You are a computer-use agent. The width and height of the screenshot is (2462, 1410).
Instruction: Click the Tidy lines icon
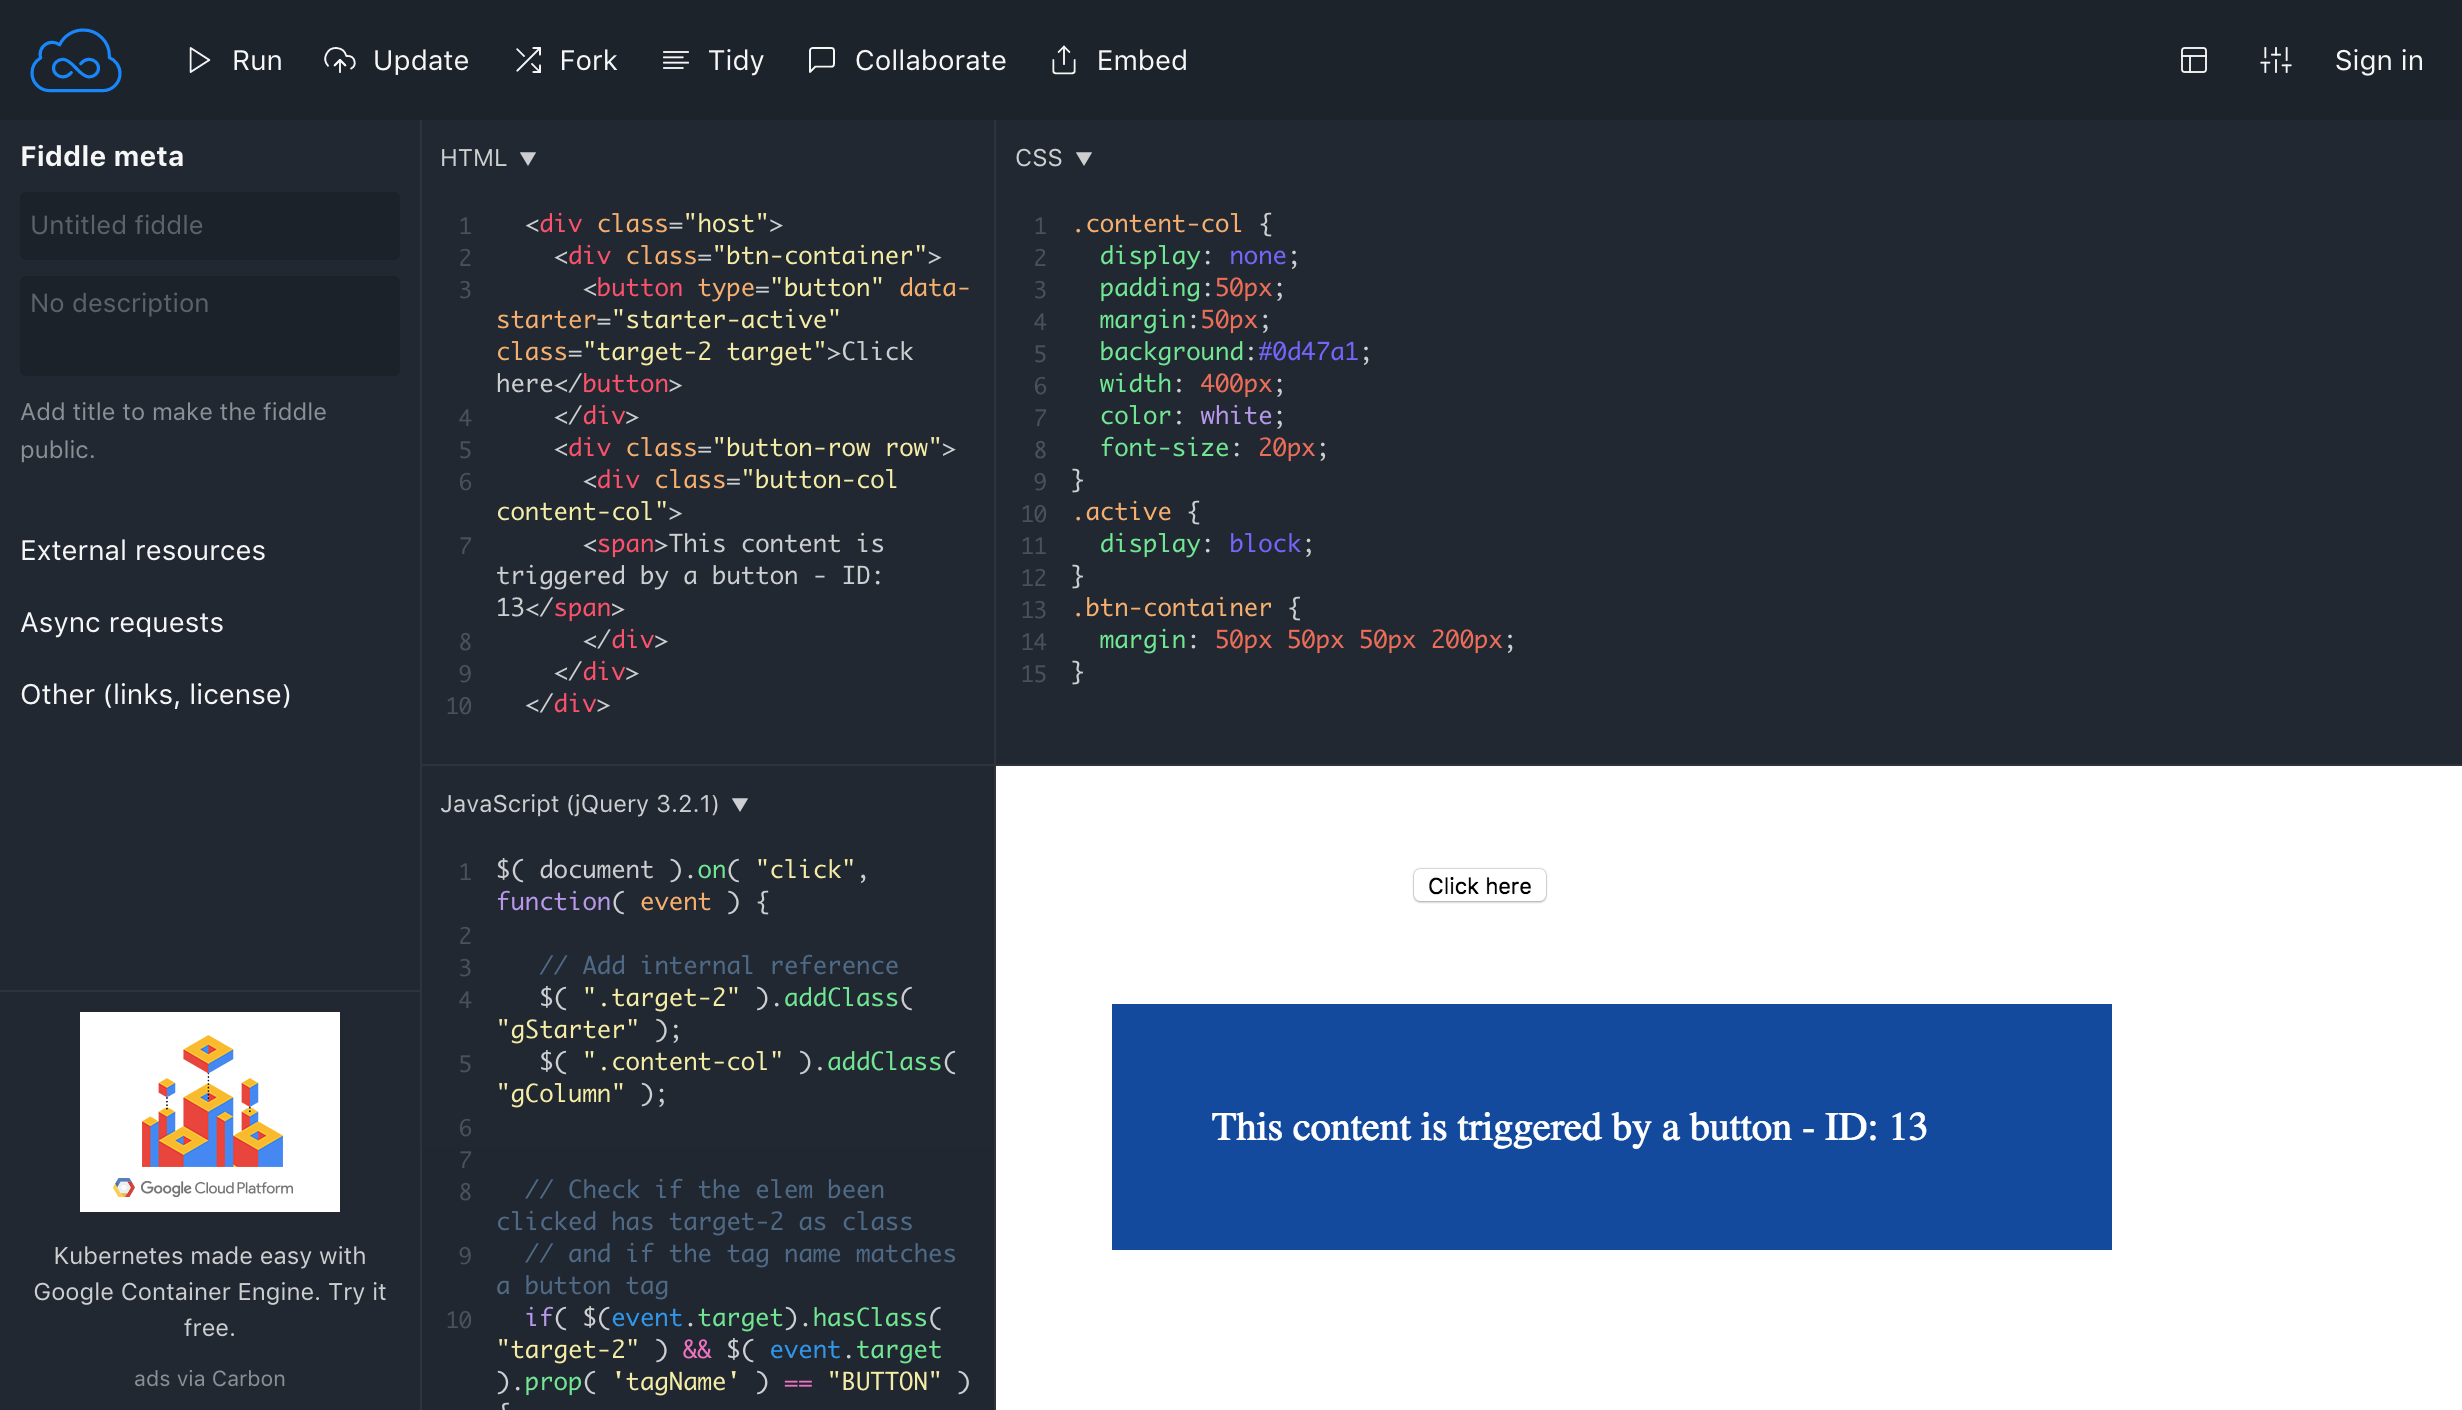point(676,61)
